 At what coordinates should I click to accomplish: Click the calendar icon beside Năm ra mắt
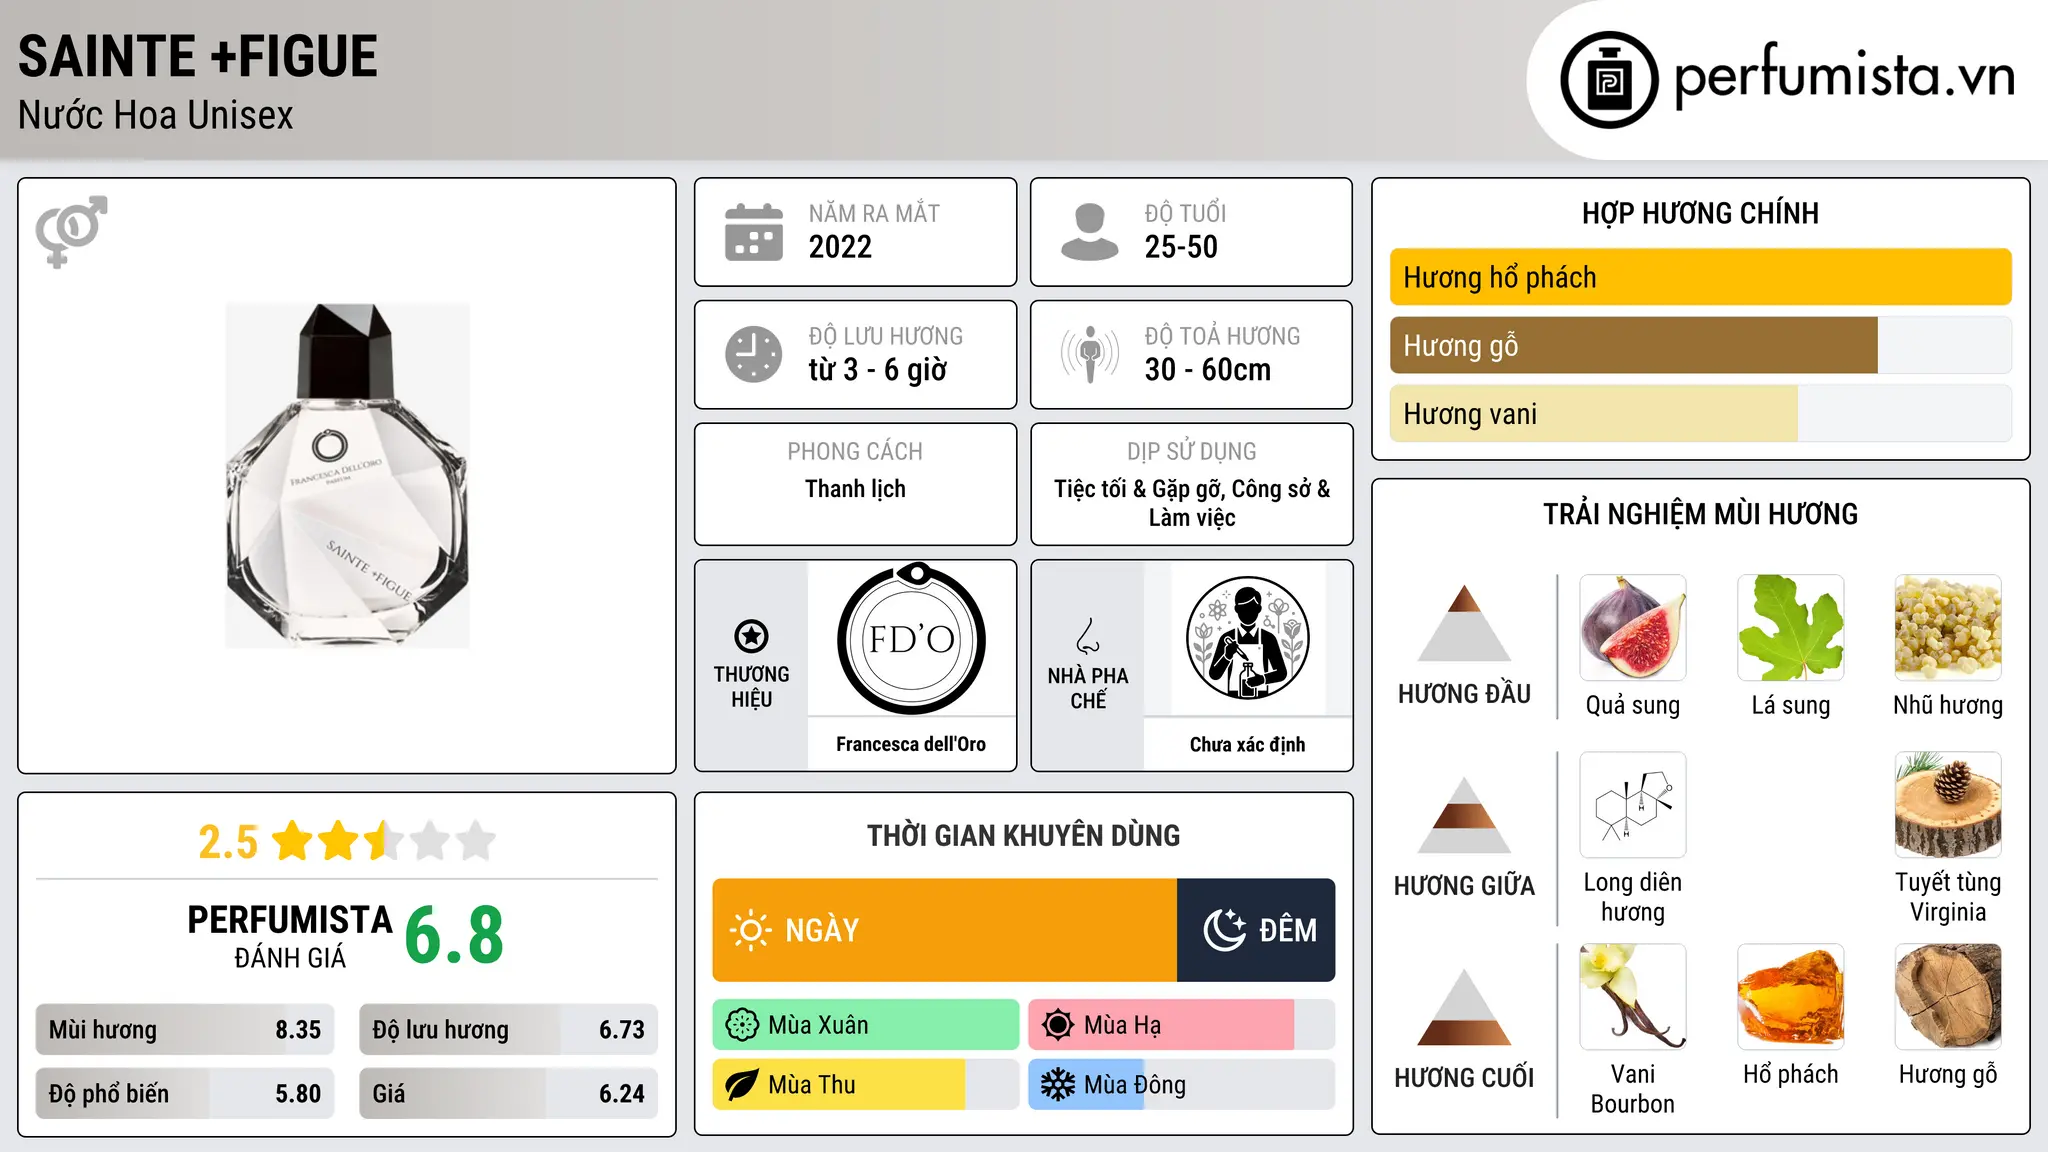pos(754,232)
